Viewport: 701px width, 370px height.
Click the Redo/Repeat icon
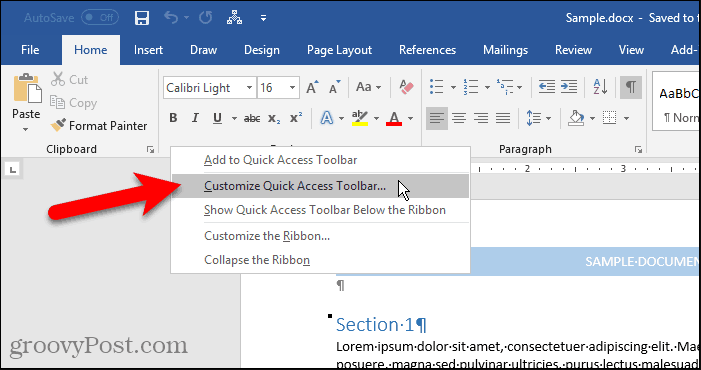(x=205, y=18)
